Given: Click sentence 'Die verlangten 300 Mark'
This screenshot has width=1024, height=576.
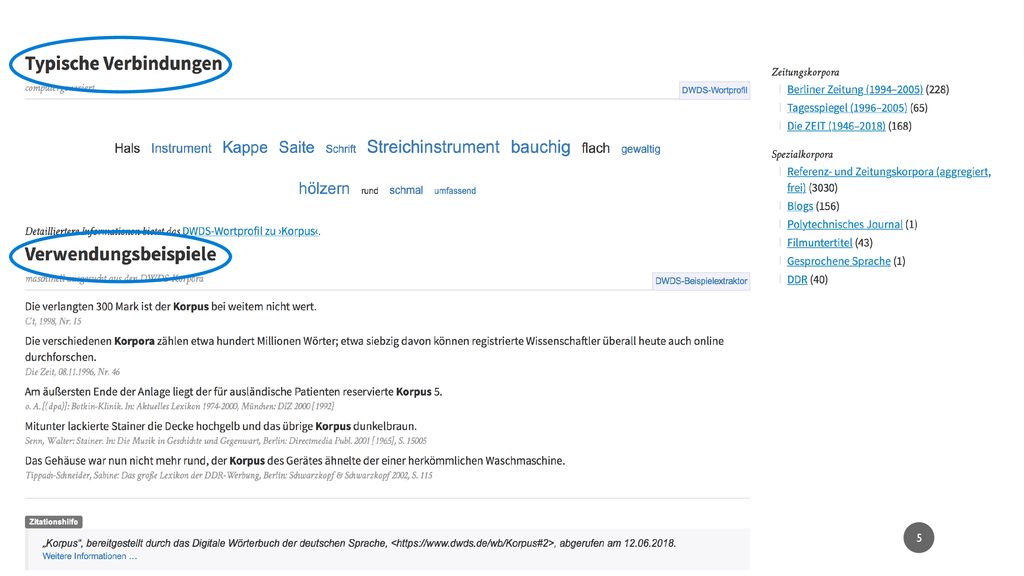Looking at the screenshot, I should coord(170,306).
